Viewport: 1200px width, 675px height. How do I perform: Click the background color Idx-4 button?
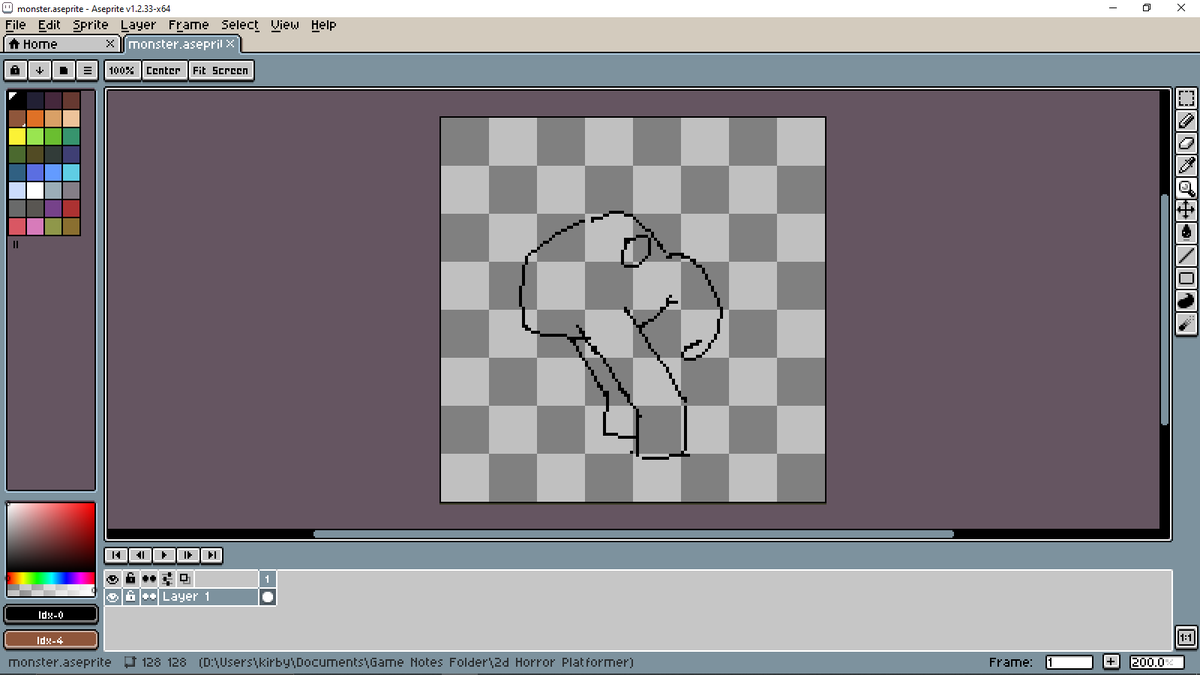click(51, 640)
